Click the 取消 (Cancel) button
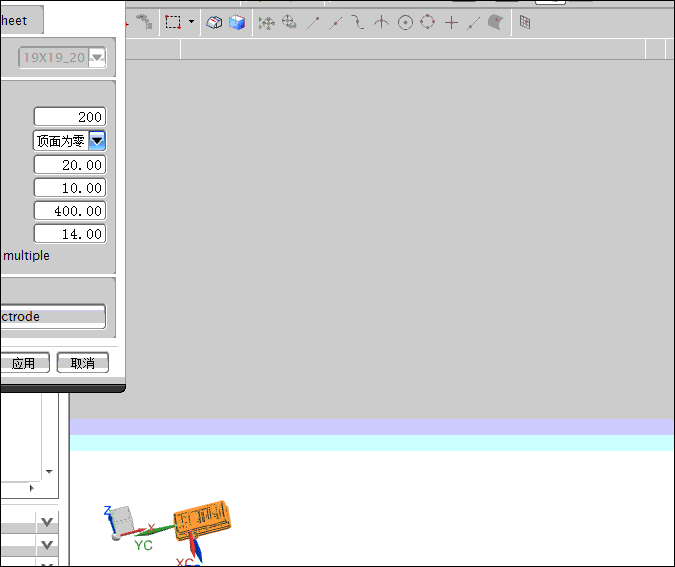 click(83, 363)
